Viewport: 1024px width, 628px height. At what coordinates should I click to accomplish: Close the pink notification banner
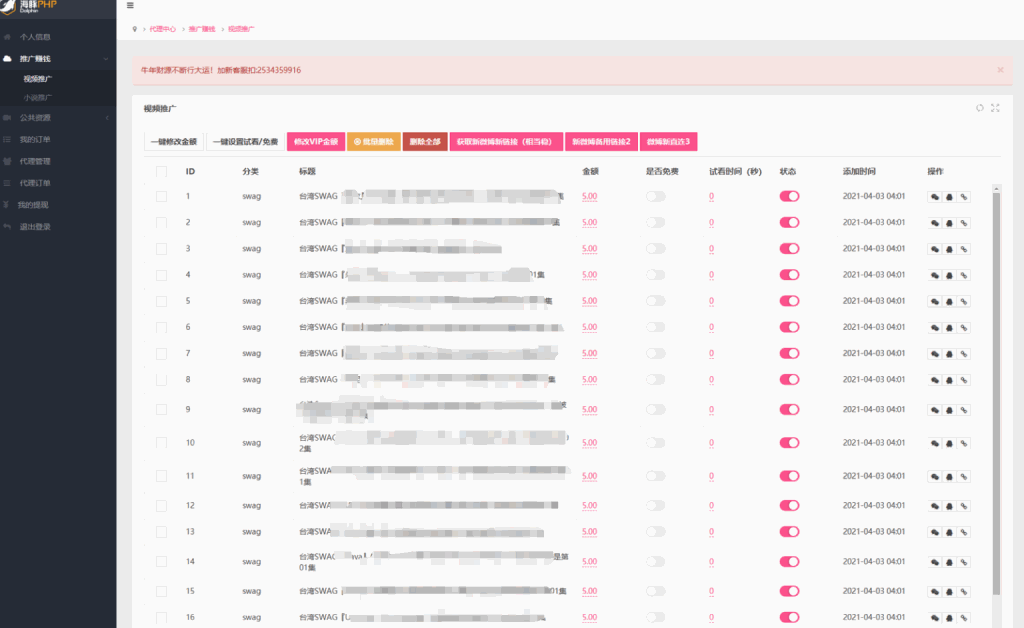click(1000, 70)
